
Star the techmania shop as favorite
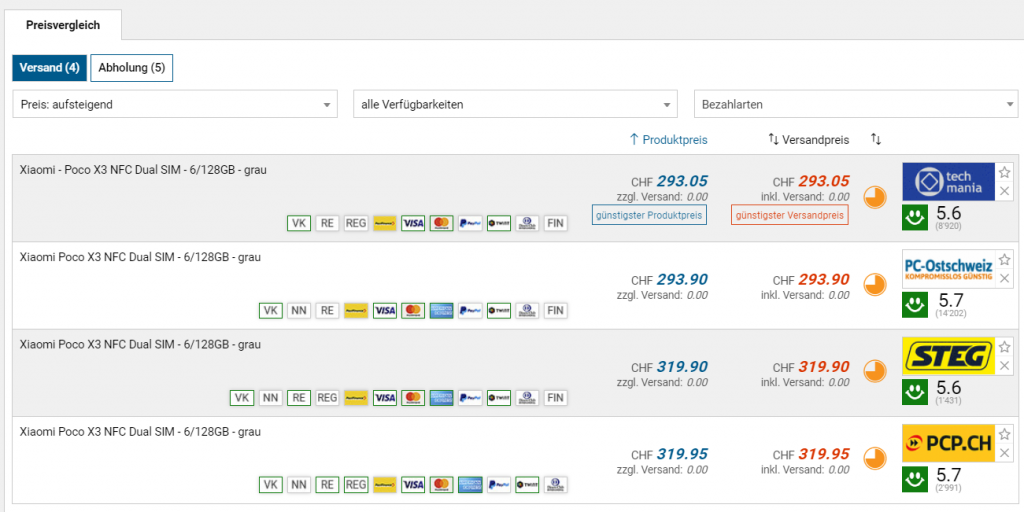click(x=1005, y=171)
